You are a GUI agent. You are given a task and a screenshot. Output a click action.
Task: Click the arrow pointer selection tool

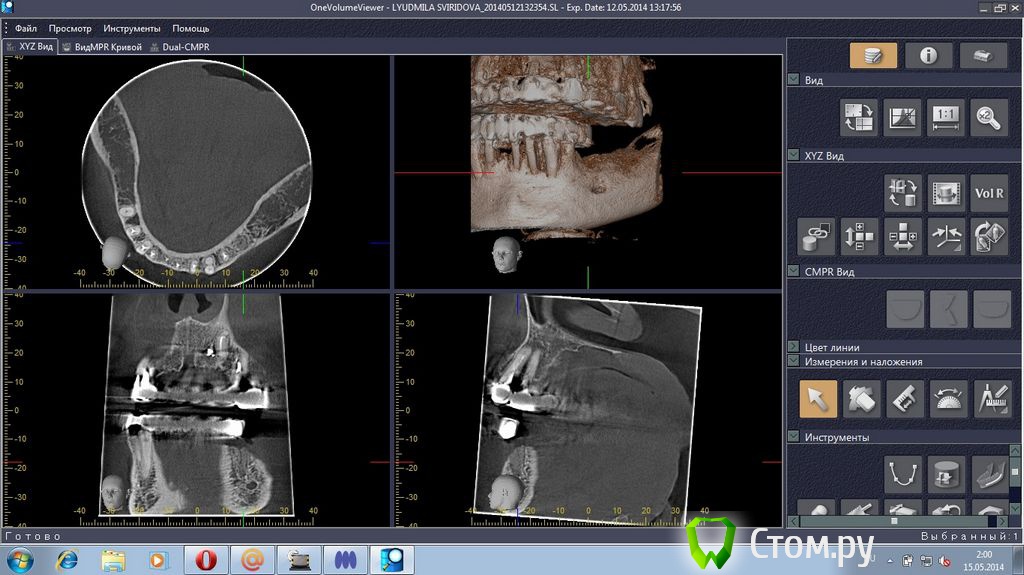817,398
